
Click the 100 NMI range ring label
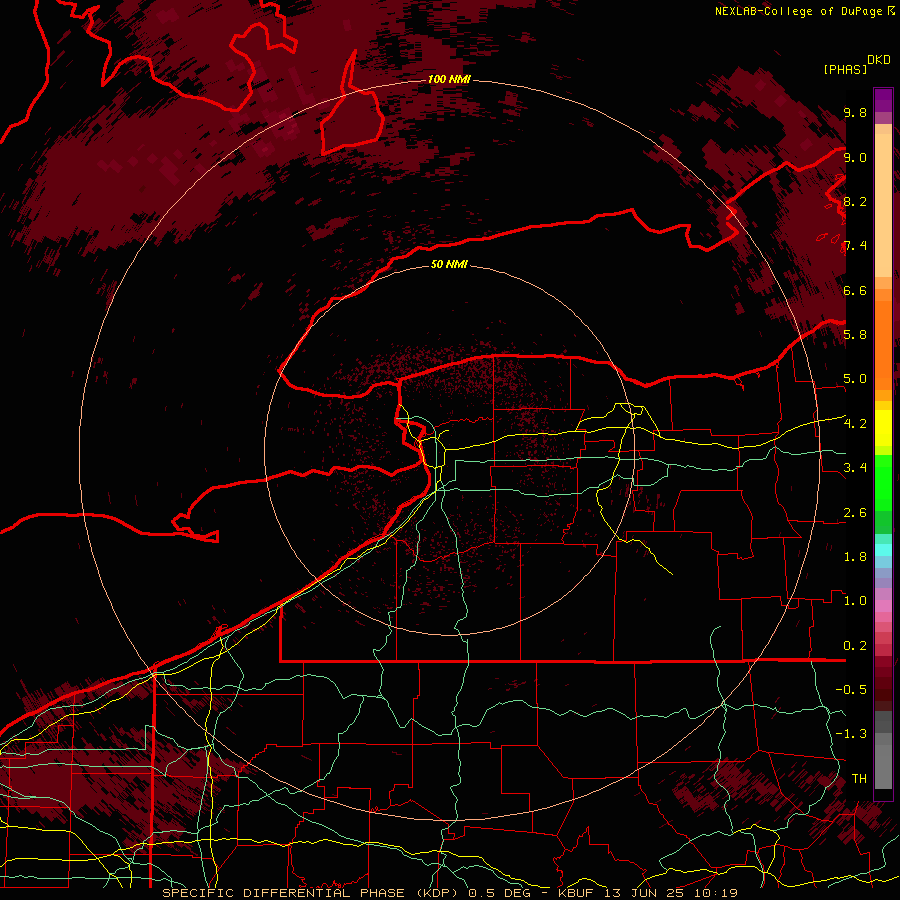click(449, 79)
